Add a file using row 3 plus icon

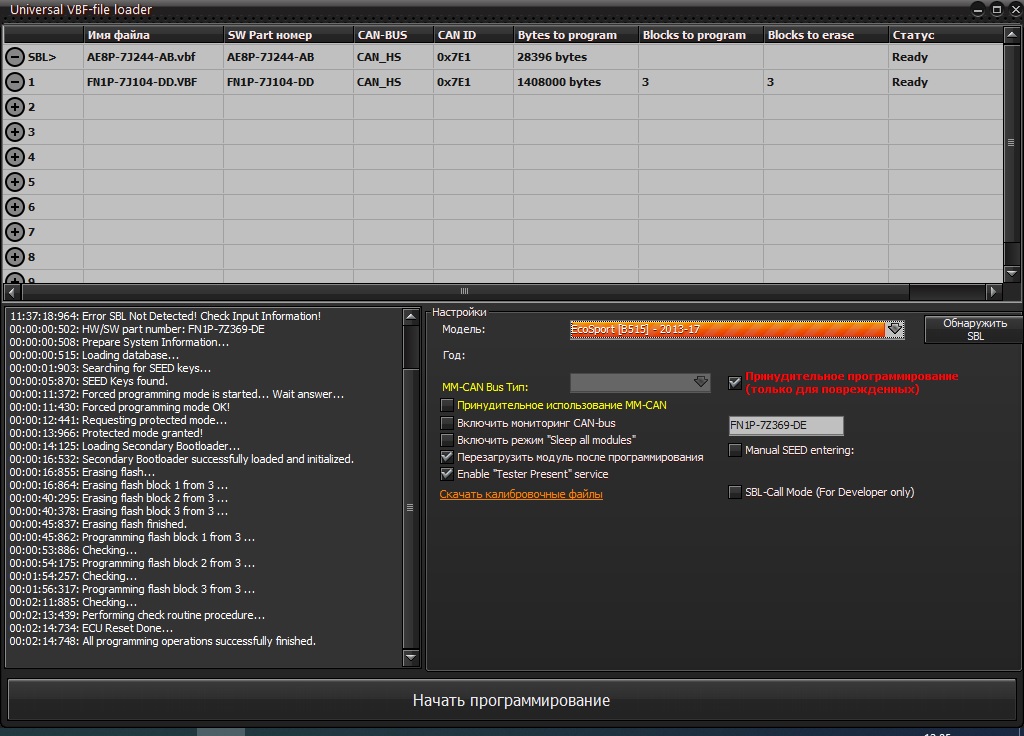tap(15, 132)
